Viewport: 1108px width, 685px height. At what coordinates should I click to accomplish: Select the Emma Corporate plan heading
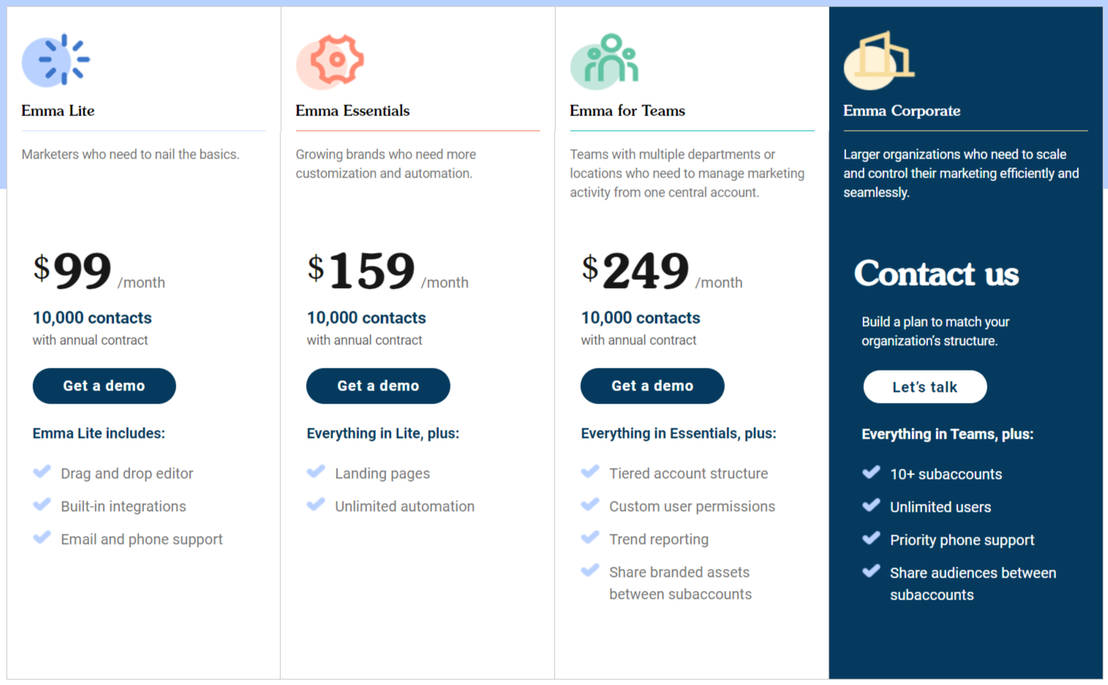click(x=901, y=111)
